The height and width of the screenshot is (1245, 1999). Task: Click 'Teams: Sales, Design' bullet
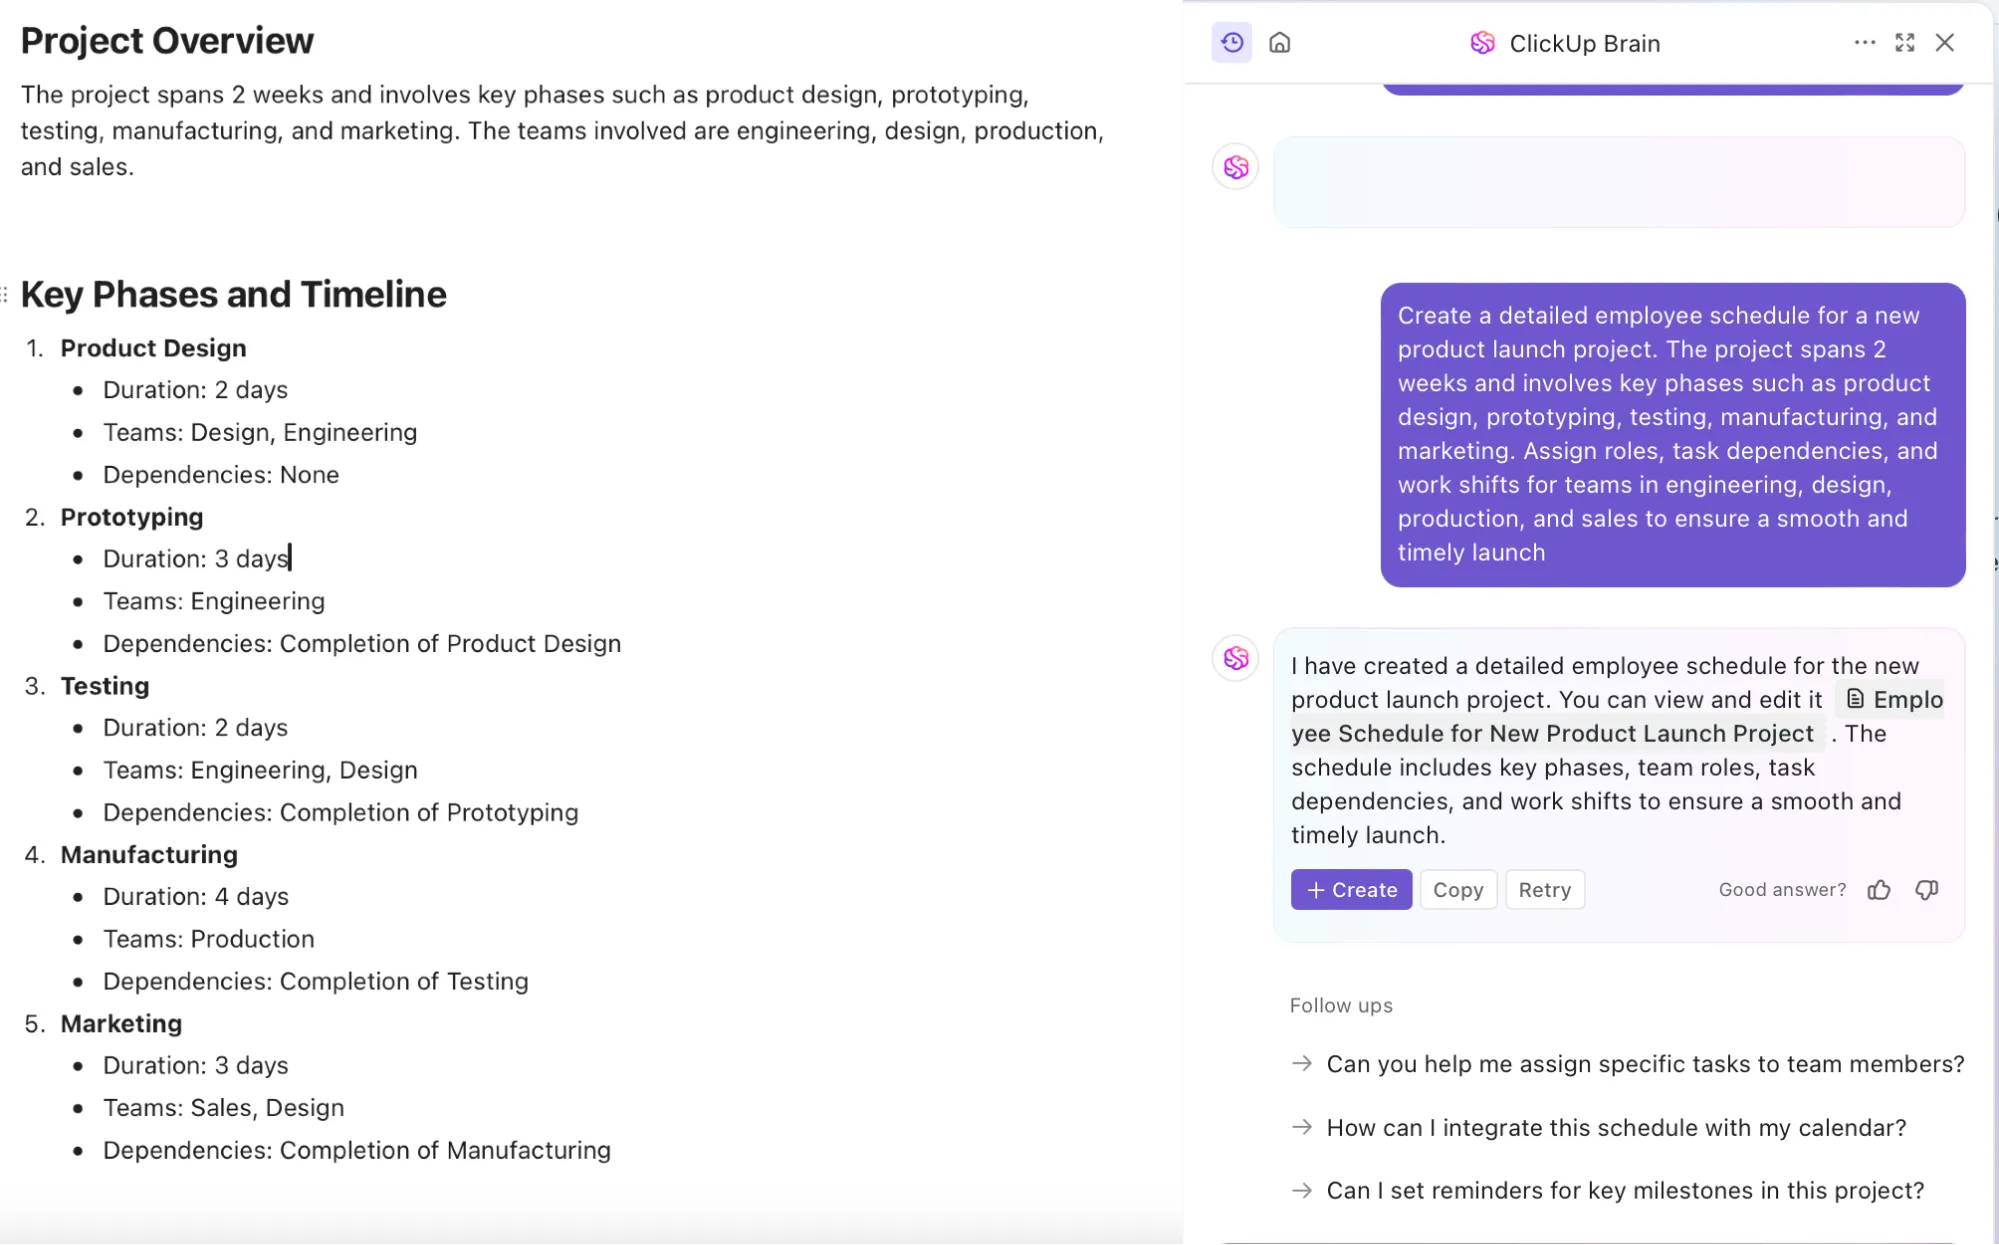(x=224, y=1108)
